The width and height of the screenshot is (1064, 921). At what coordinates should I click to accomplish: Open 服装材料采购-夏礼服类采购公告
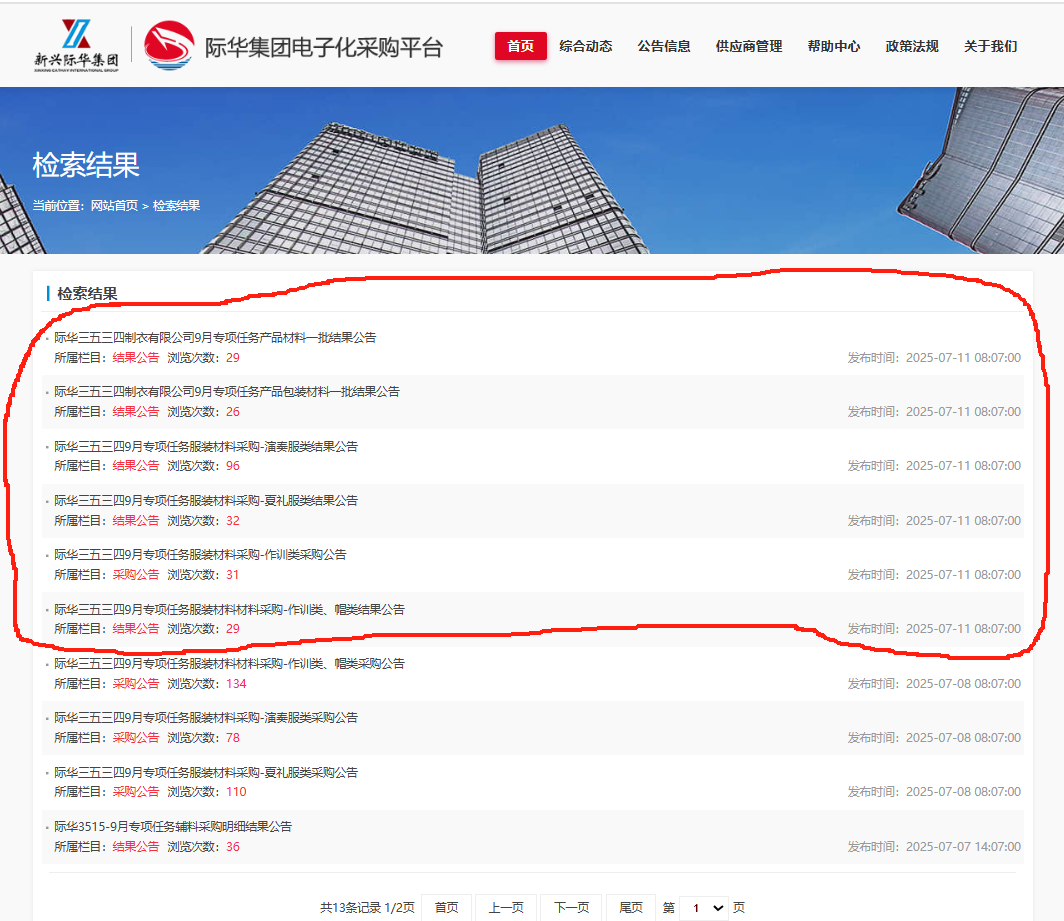coord(206,772)
